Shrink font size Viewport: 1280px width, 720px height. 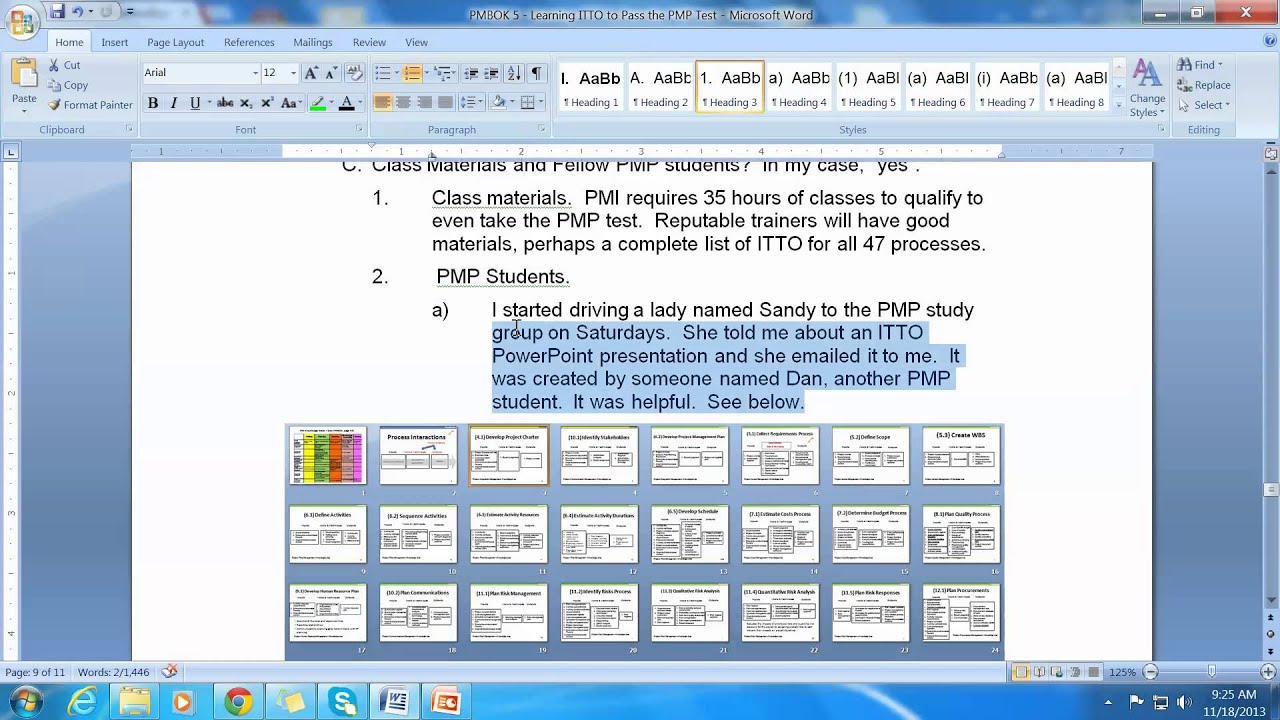coord(331,73)
